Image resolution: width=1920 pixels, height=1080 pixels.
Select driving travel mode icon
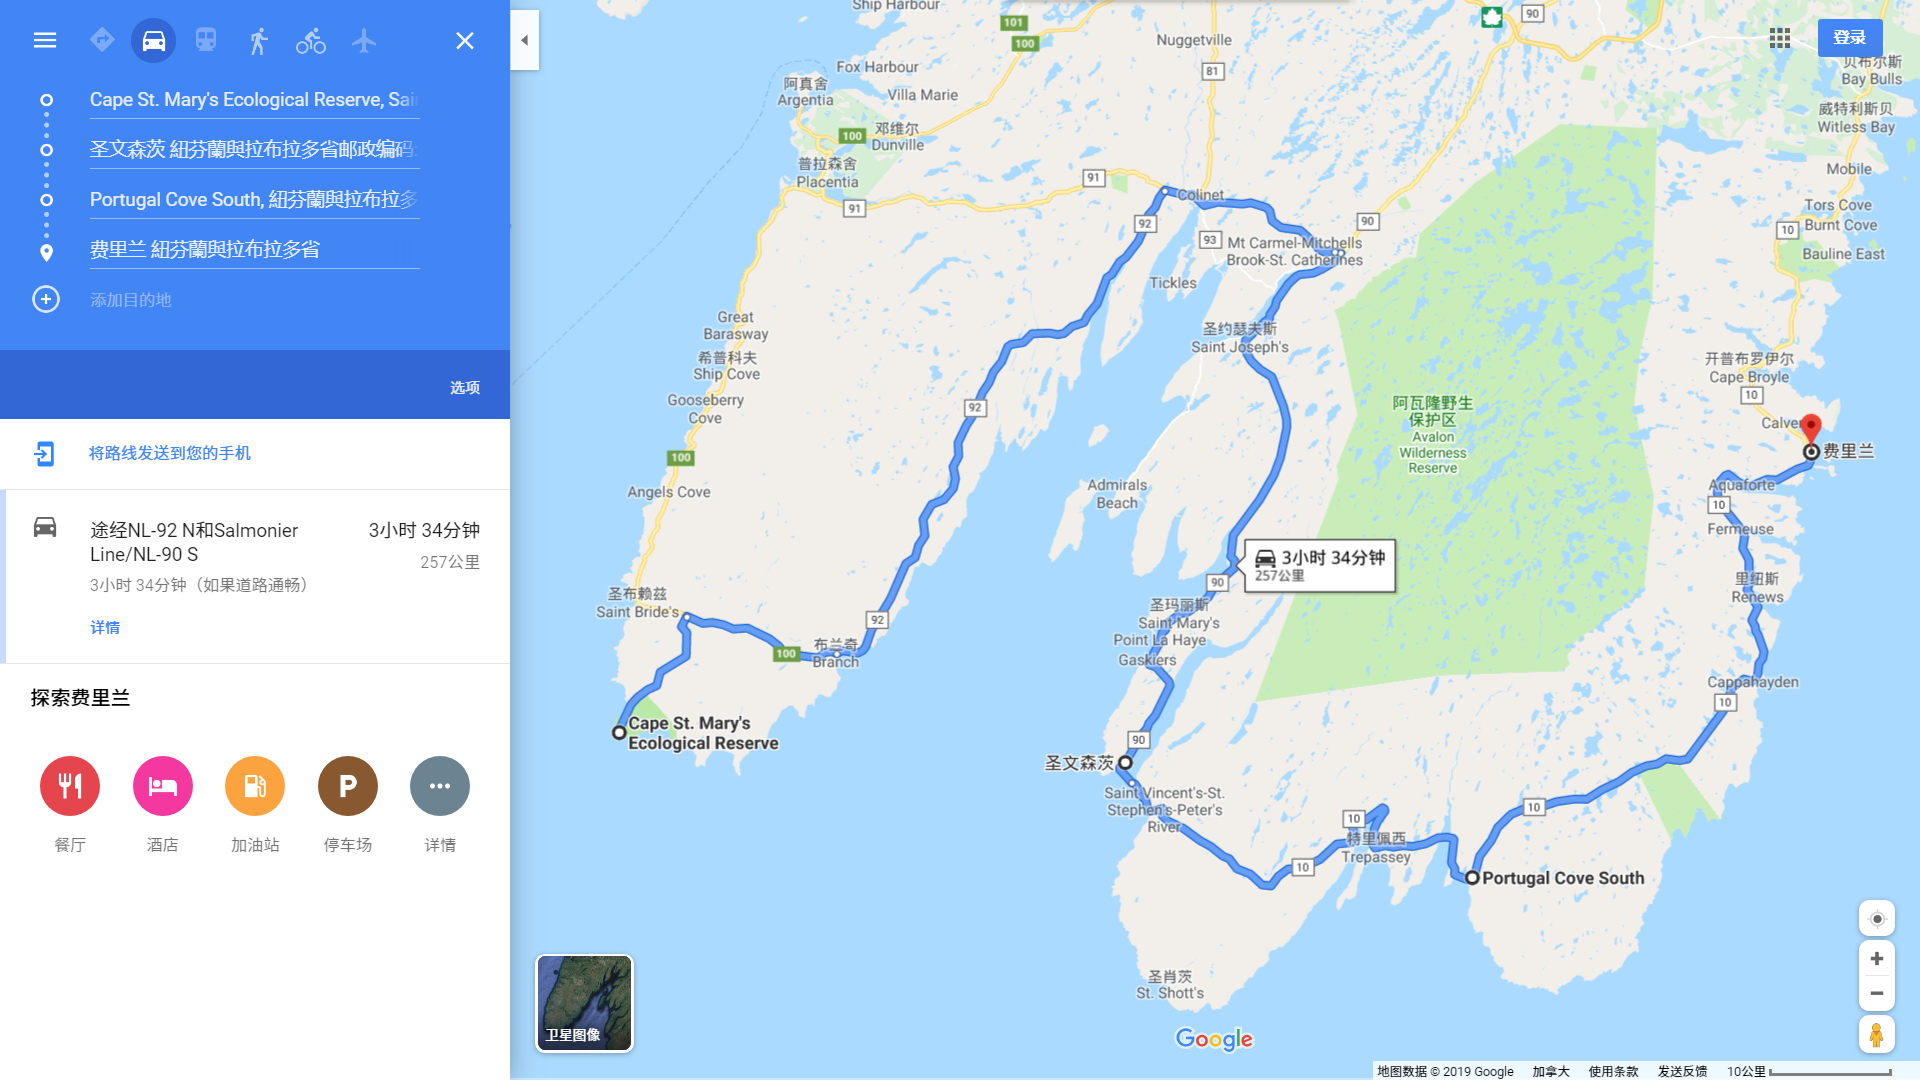(153, 40)
